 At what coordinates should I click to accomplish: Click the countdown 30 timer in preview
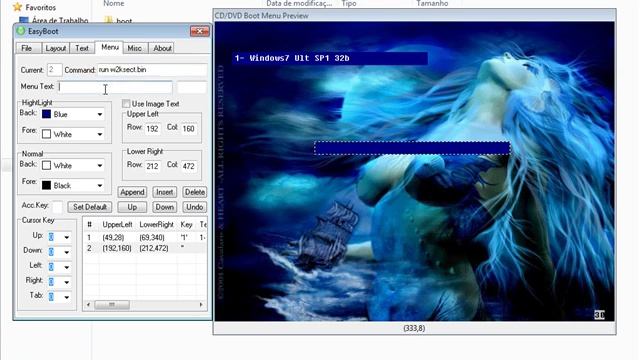pyautogui.click(x=599, y=314)
